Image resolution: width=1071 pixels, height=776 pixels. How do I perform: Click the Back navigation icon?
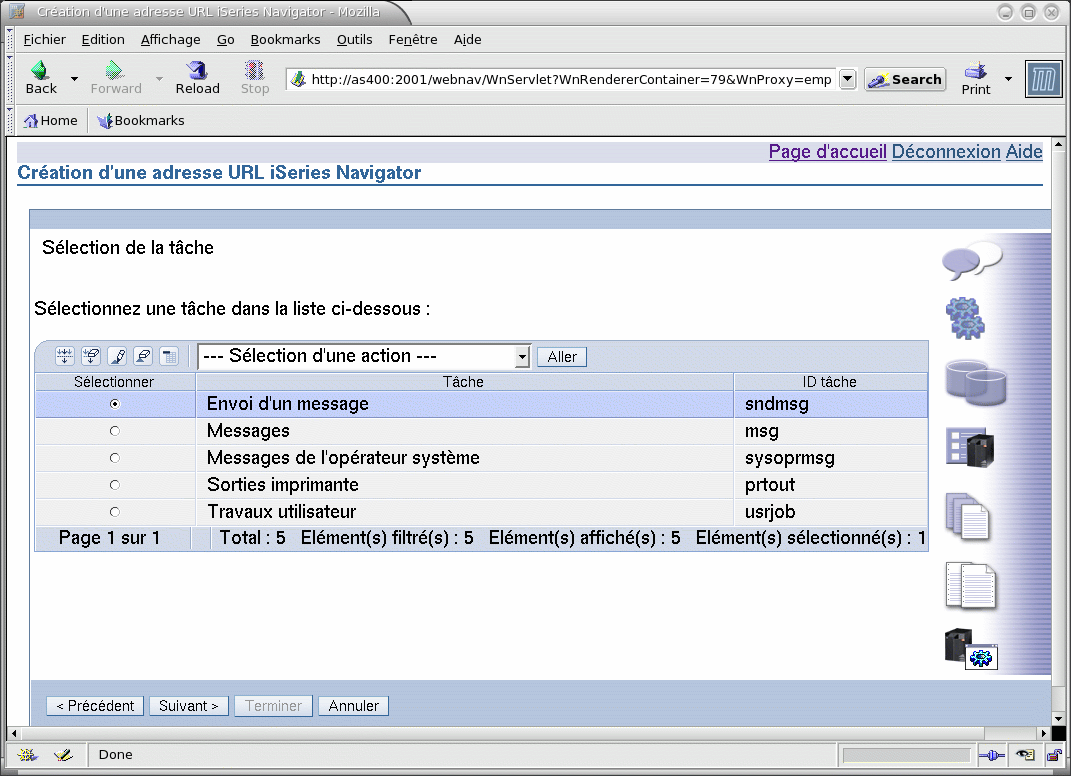click(41, 77)
